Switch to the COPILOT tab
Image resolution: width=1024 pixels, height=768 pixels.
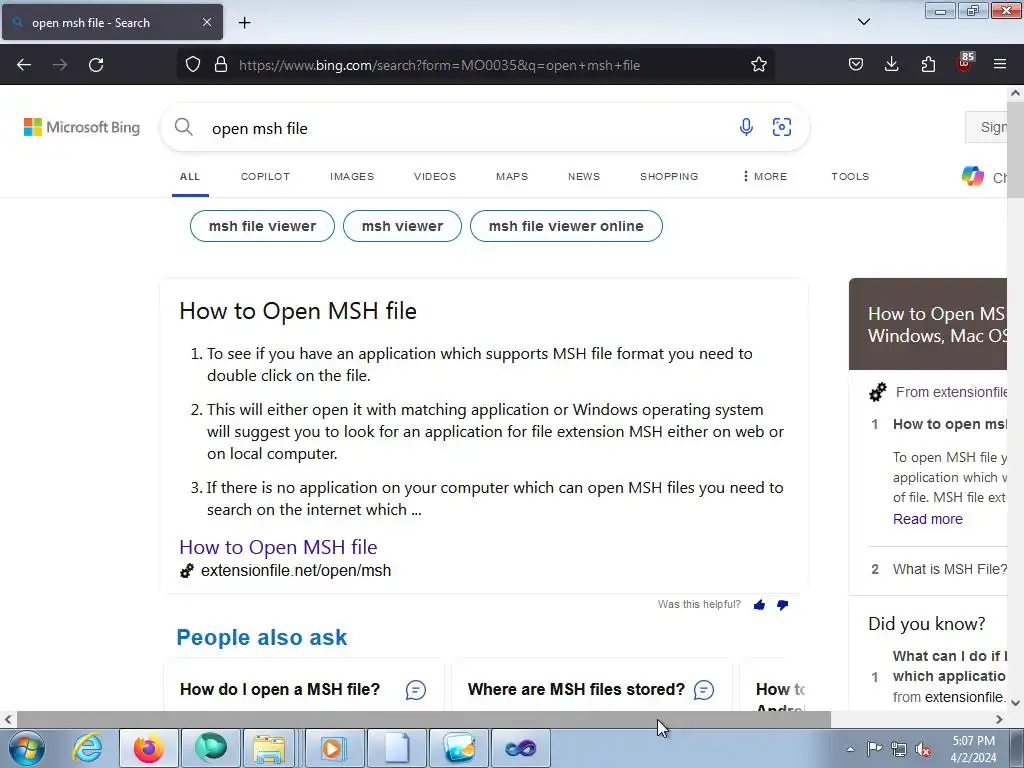(265, 177)
